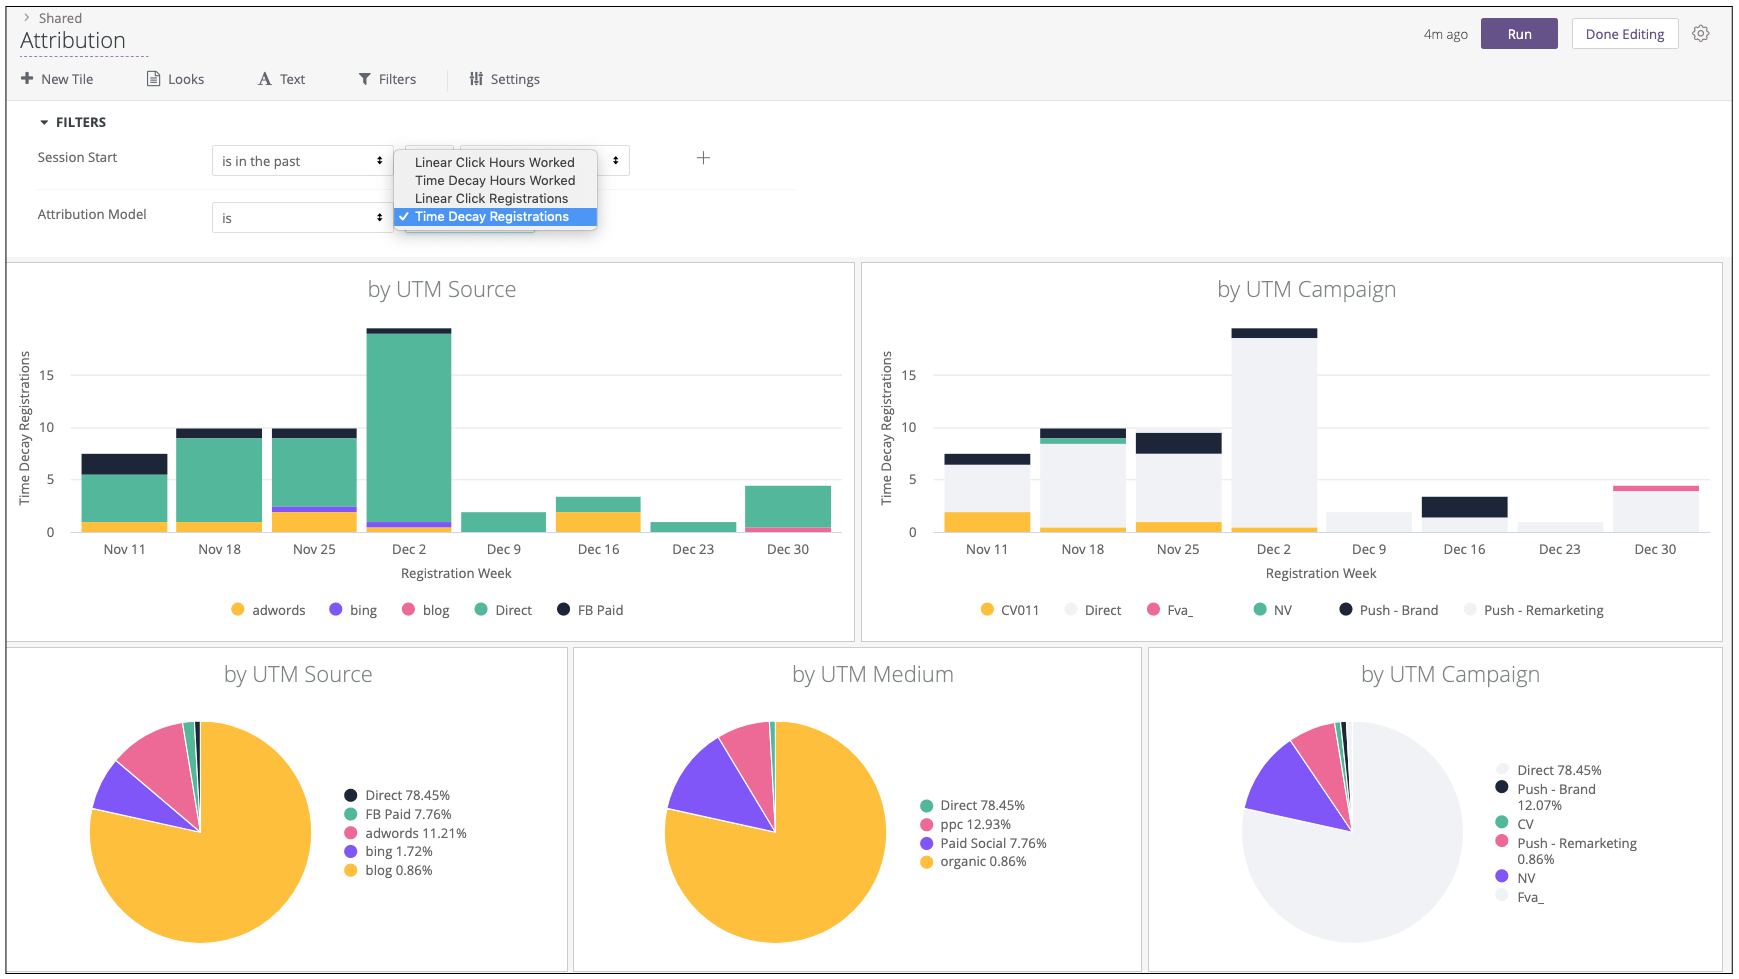Select Time Decay Hours Worked option
Viewport: 1739px width, 979px height.
click(495, 180)
